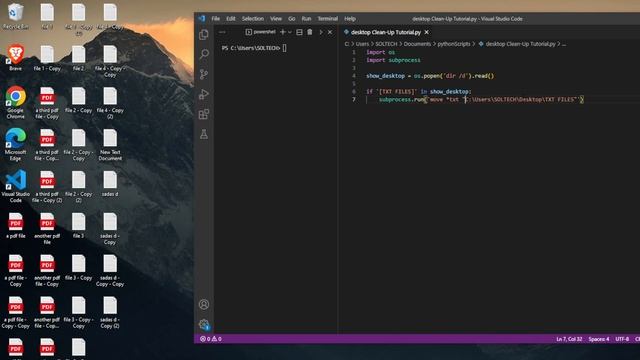Select the 'file 2' desktop file

[78, 58]
